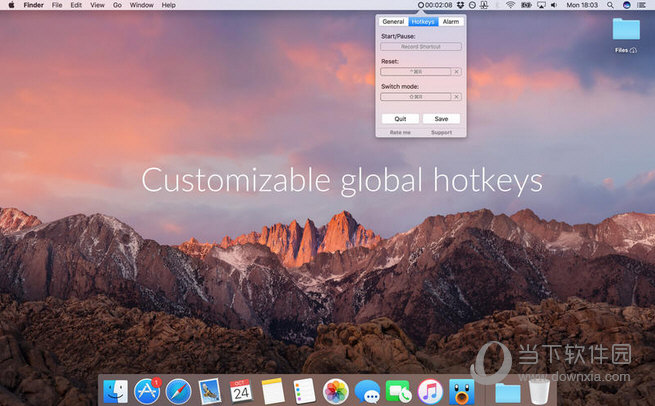Click the Rate me link
The image size is (655, 406).
pos(400,132)
